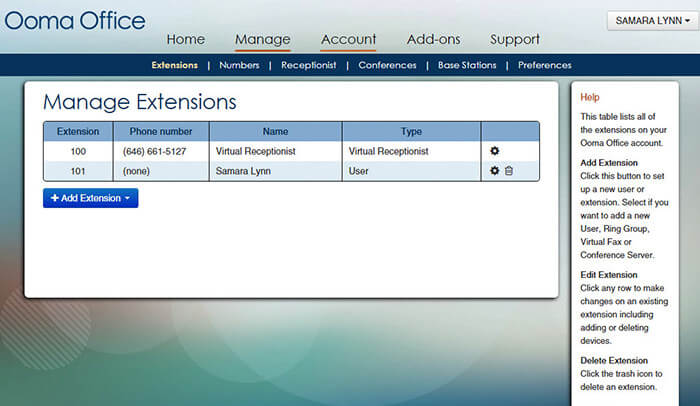700x406 pixels.
Task: Open the Add-ons tab
Action: (x=433, y=39)
